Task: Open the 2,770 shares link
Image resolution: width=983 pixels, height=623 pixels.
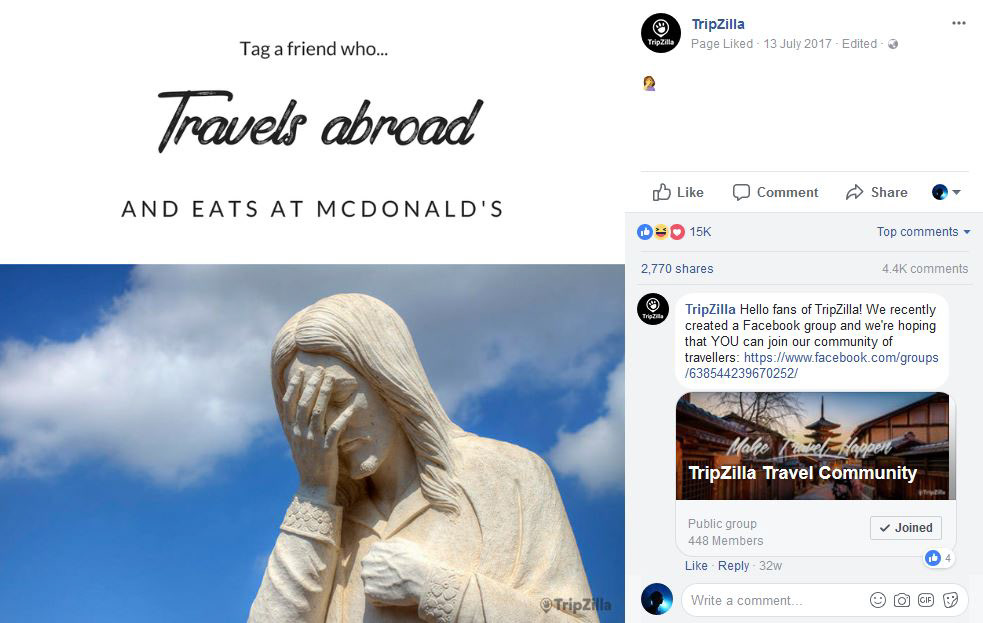Action: pyautogui.click(x=677, y=269)
